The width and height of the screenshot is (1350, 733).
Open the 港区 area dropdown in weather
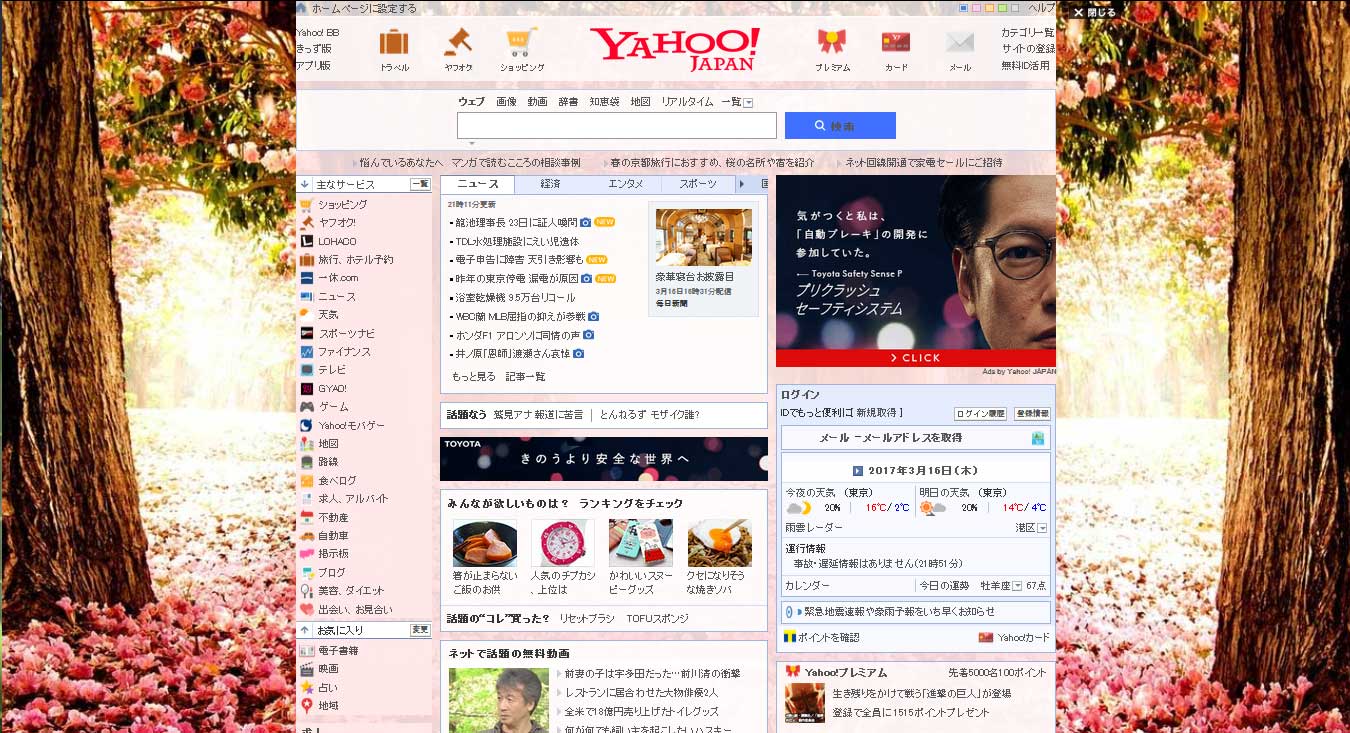click(x=1042, y=528)
